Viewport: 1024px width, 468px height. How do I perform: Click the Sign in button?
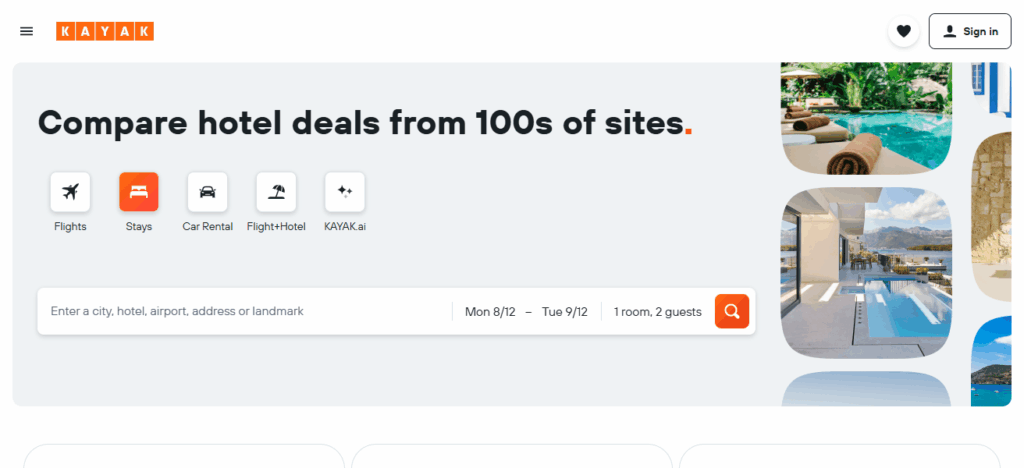point(970,31)
